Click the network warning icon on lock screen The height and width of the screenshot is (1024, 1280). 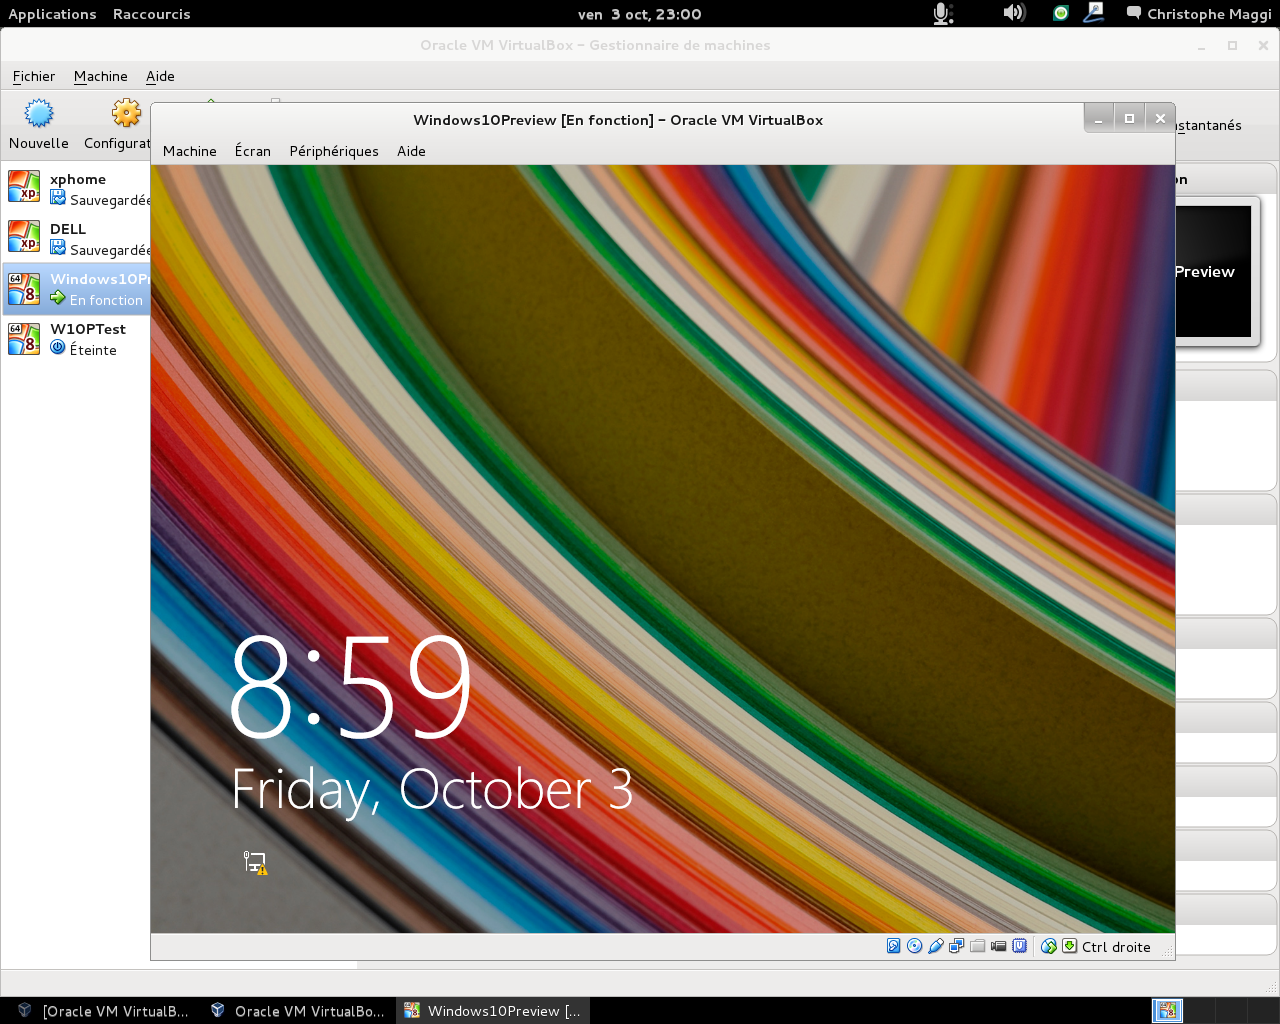255,863
